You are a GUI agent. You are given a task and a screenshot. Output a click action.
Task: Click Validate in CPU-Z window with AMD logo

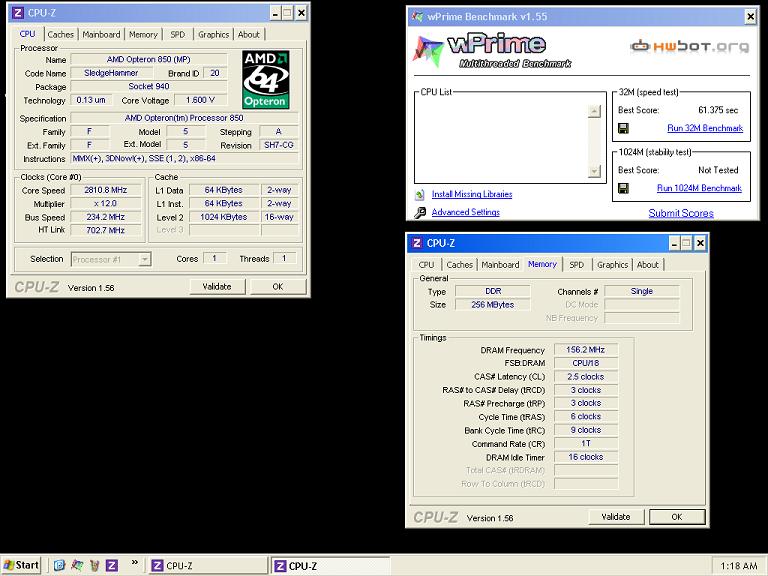click(x=217, y=287)
